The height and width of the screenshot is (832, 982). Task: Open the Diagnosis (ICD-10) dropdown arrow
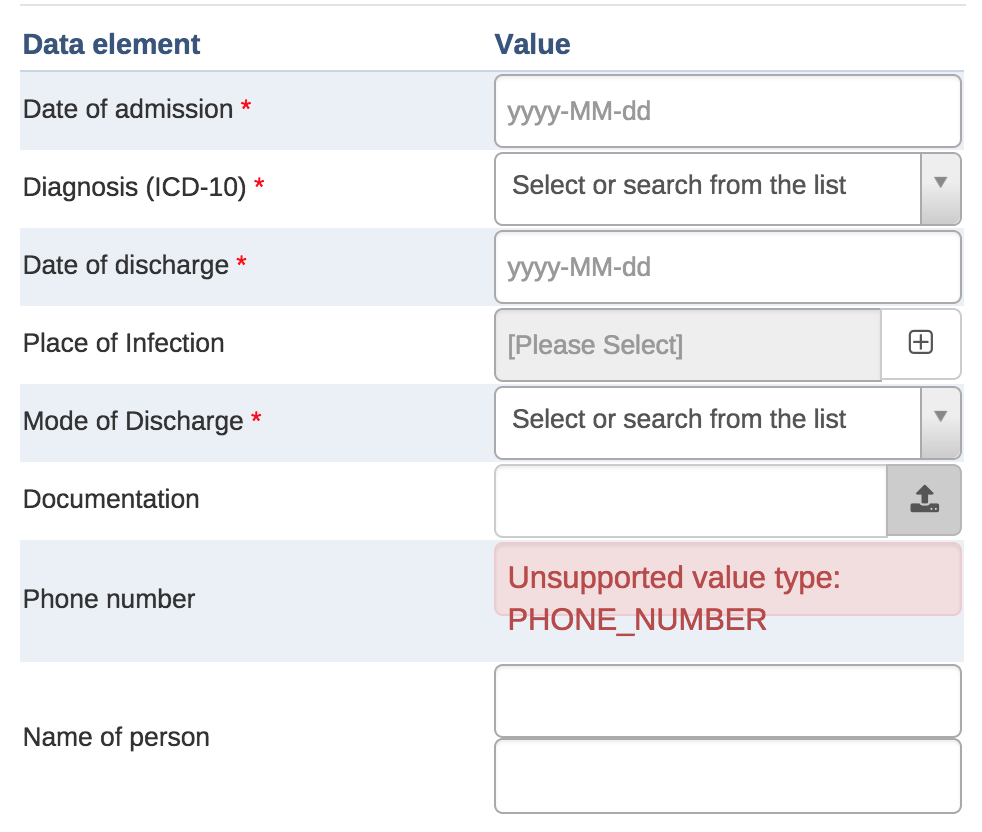tap(940, 188)
